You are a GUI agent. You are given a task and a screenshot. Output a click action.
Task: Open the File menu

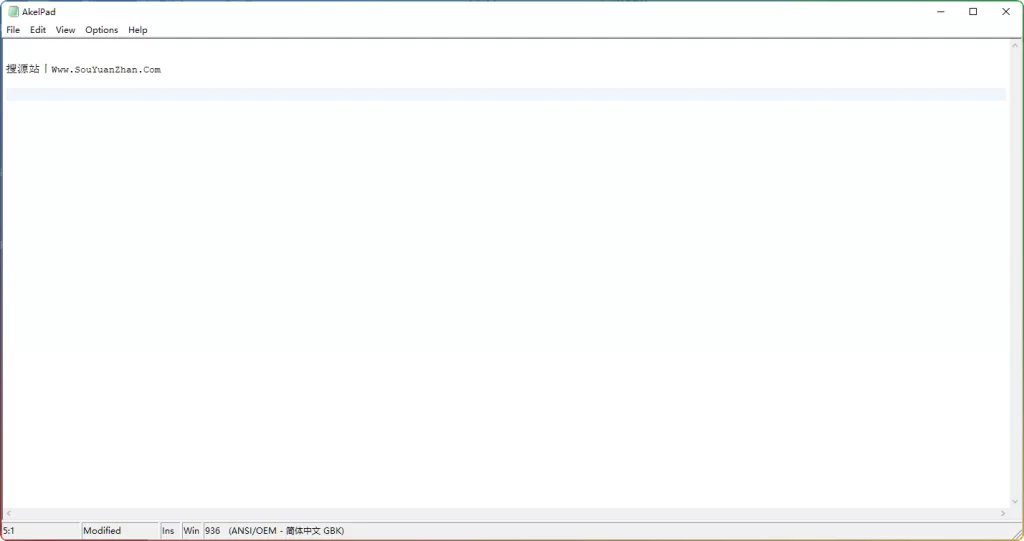pyautogui.click(x=13, y=30)
